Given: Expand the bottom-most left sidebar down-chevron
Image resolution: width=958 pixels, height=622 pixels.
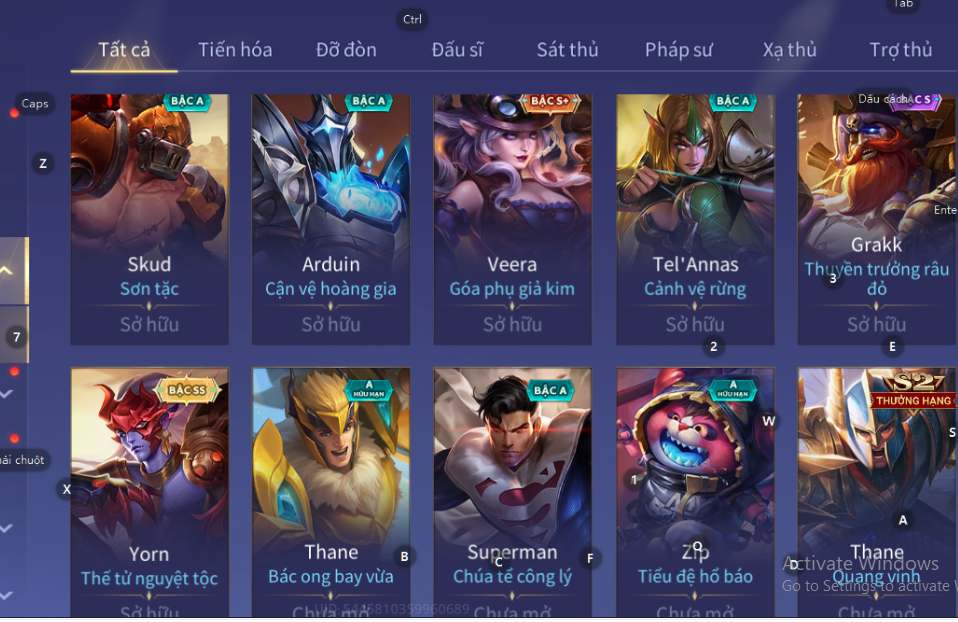Looking at the screenshot, I should pyautogui.click(x=6, y=595).
